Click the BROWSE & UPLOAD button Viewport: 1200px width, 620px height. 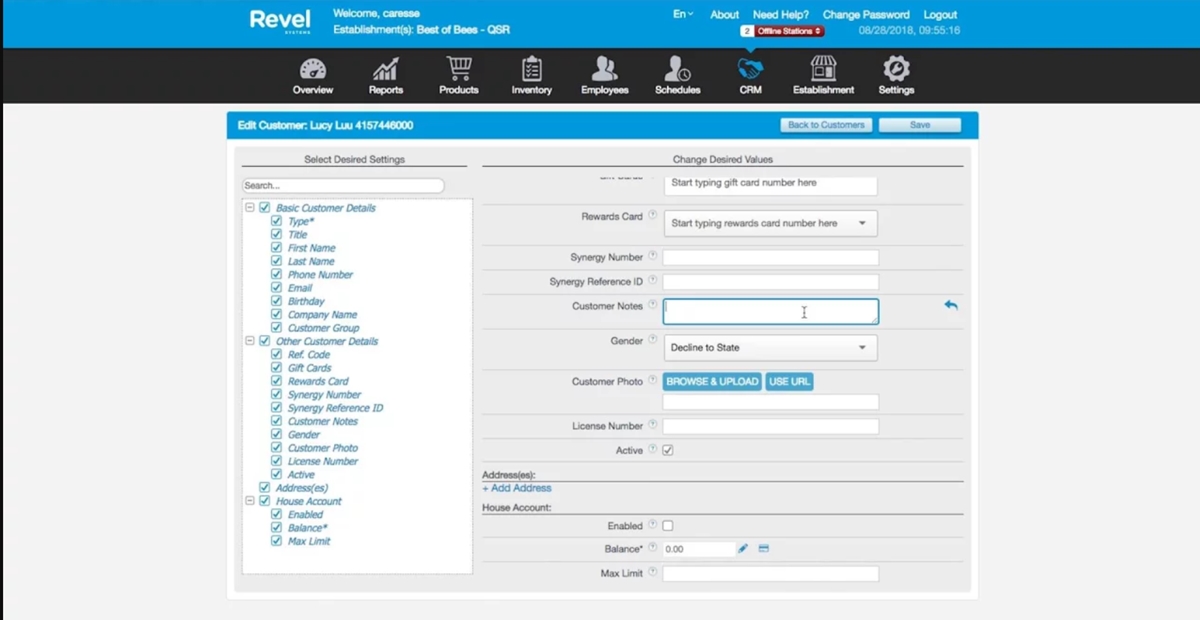coord(712,382)
